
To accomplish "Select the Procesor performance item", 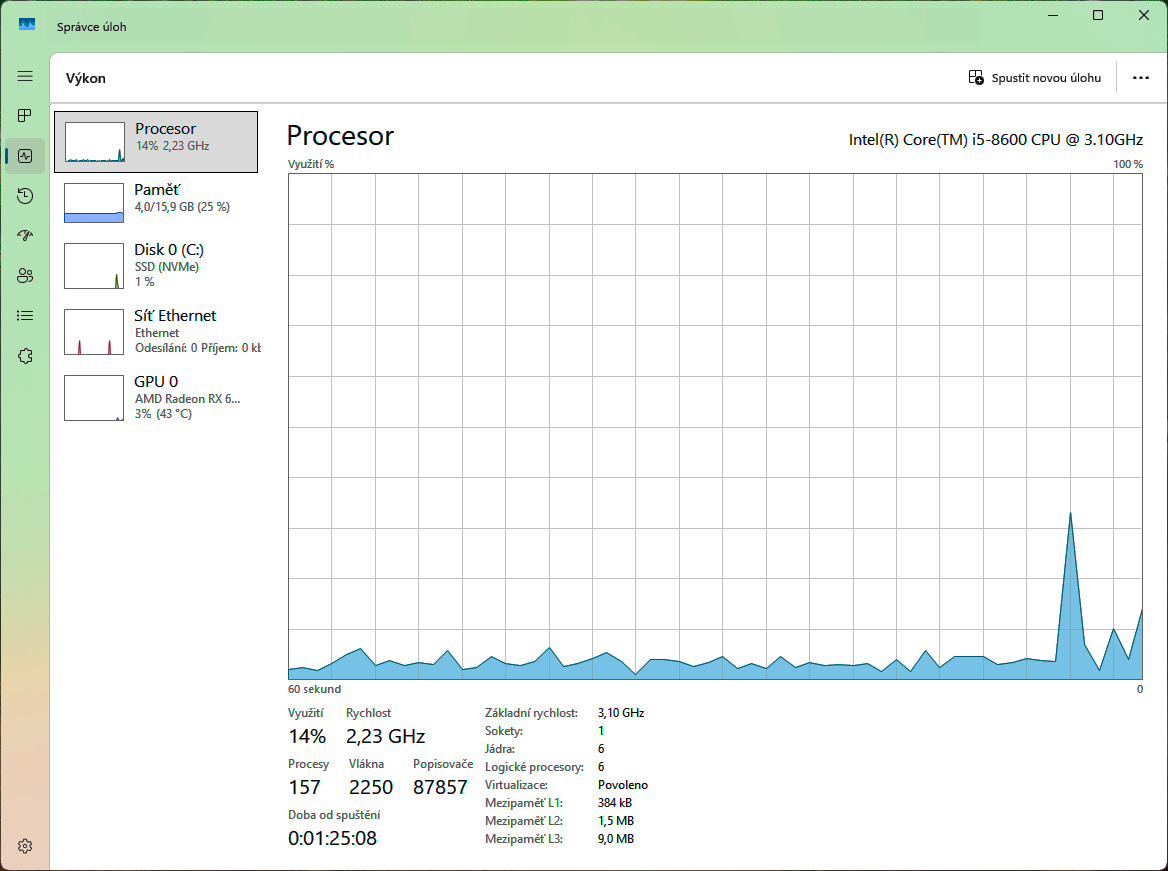I will 156,142.
